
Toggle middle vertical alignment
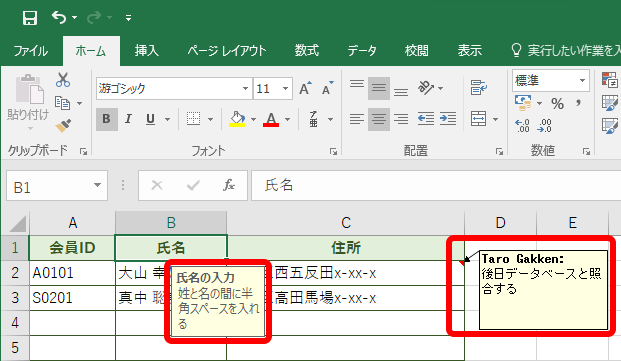click(x=379, y=88)
